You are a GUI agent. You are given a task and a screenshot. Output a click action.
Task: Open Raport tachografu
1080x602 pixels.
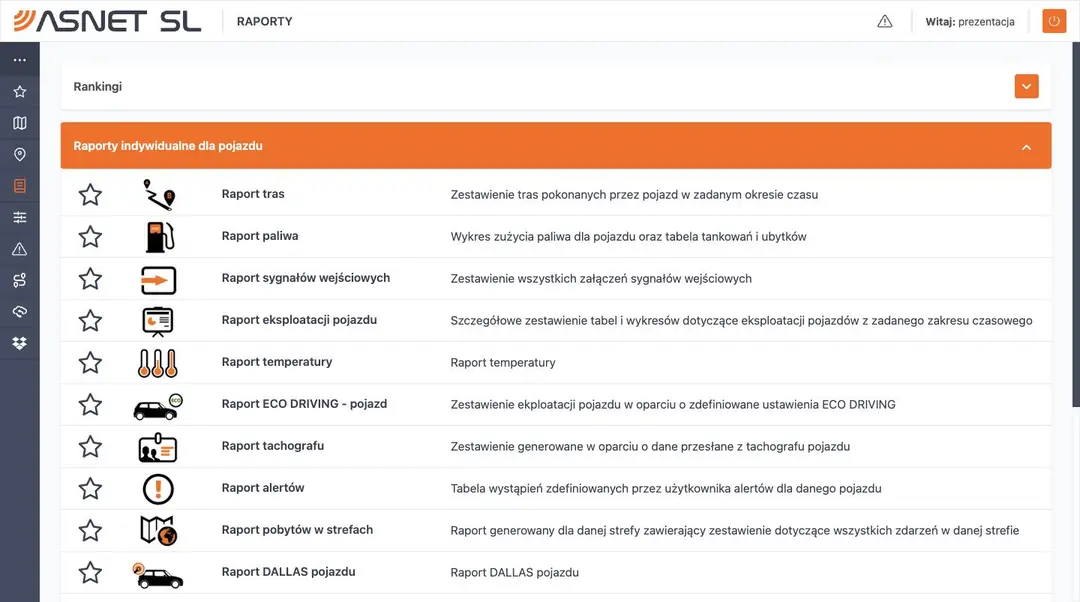coord(273,446)
